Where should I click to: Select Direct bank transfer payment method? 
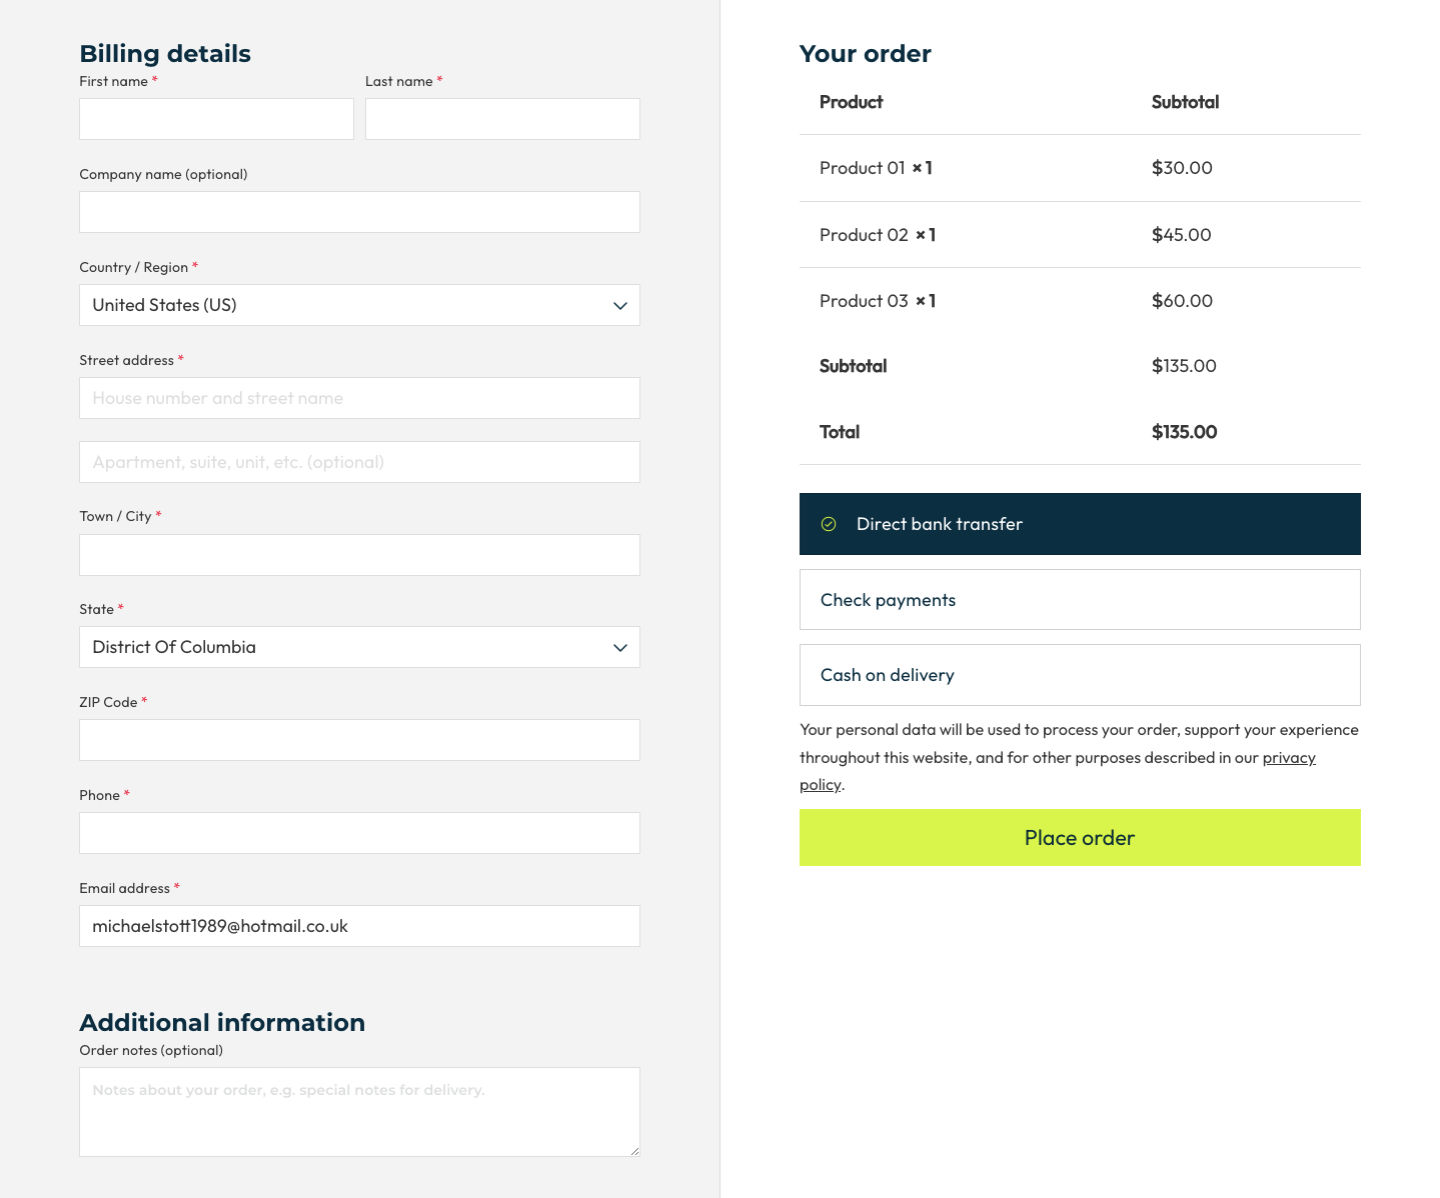tap(1079, 524)
